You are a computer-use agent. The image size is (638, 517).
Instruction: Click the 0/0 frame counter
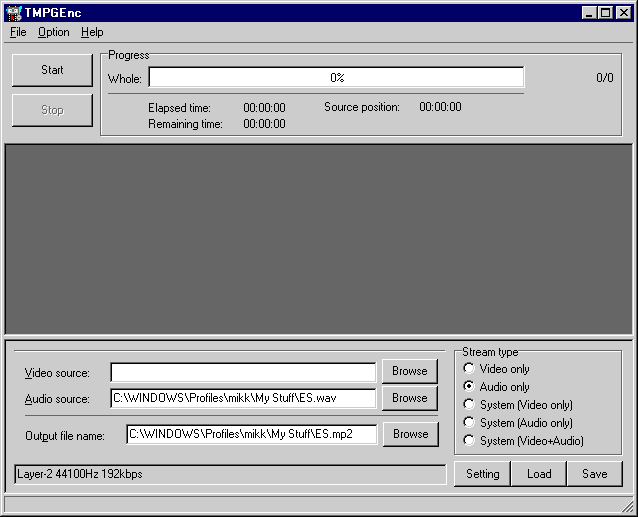tap(605, 78)
